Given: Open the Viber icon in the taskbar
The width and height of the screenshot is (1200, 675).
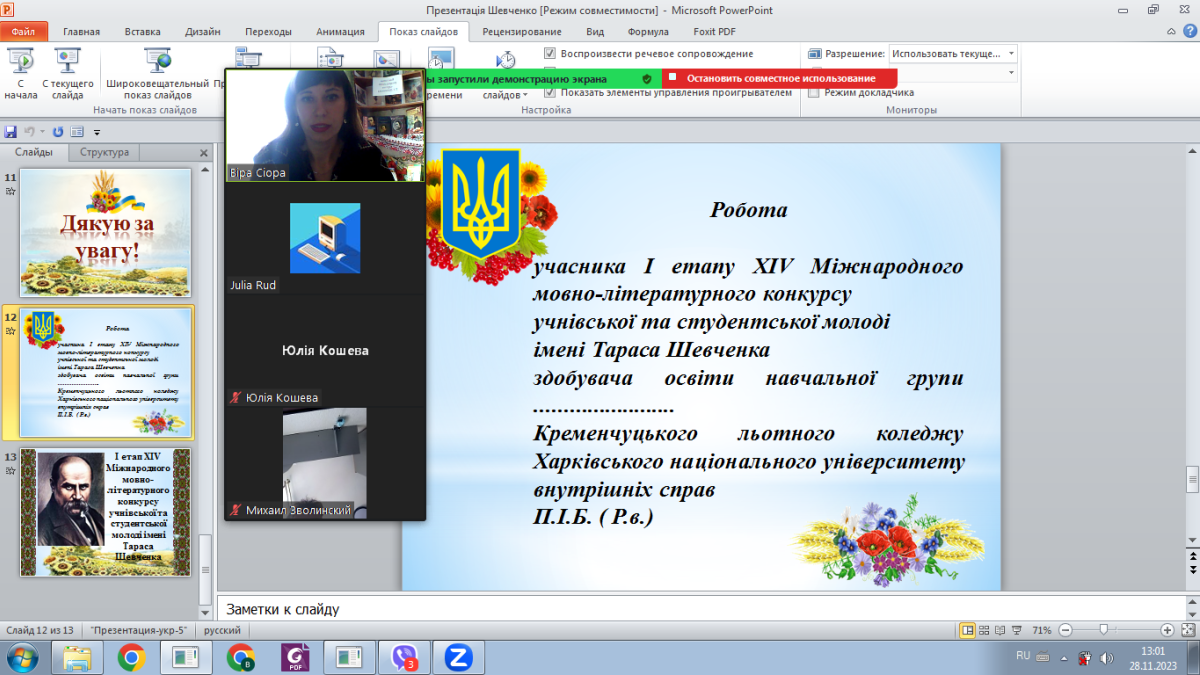Looking at the screenshot, I should (404, 657).
